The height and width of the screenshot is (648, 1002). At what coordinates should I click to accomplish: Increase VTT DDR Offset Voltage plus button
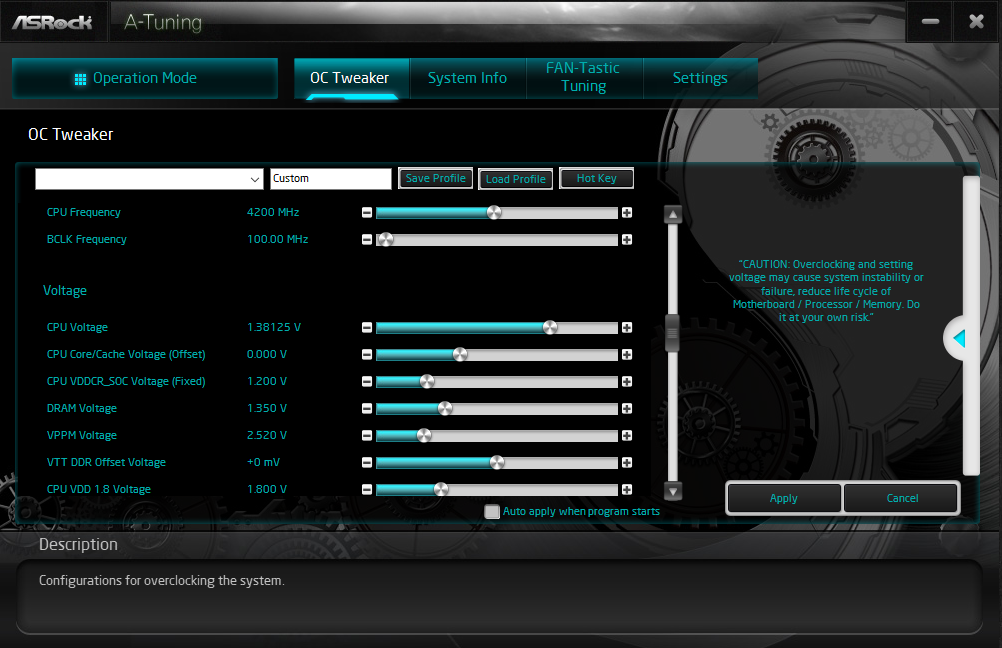(627, 463)
